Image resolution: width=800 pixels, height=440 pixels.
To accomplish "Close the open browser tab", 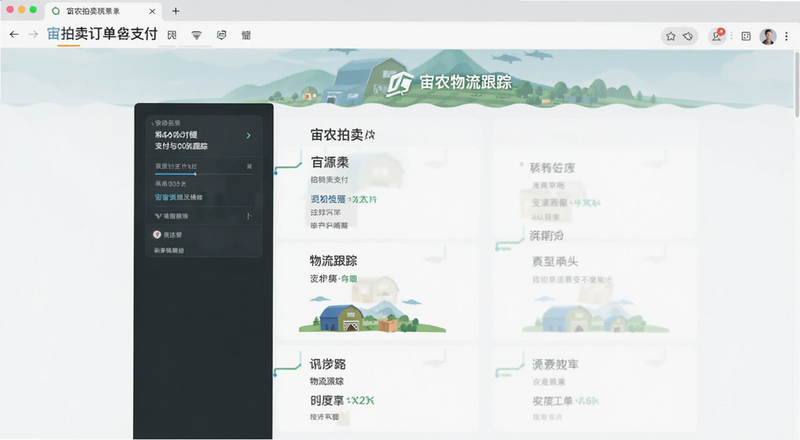I will point(152,11).
